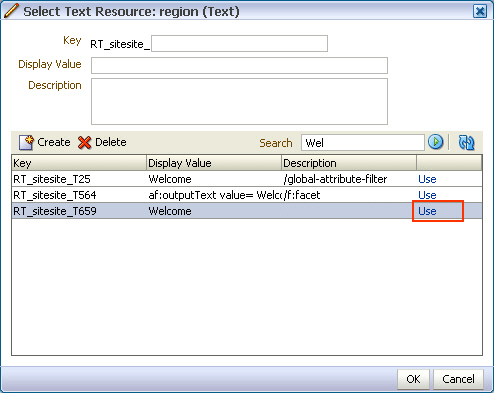Select the RT_sitesite_T25 row
The image size is (494, 393).
pos(247,179)
